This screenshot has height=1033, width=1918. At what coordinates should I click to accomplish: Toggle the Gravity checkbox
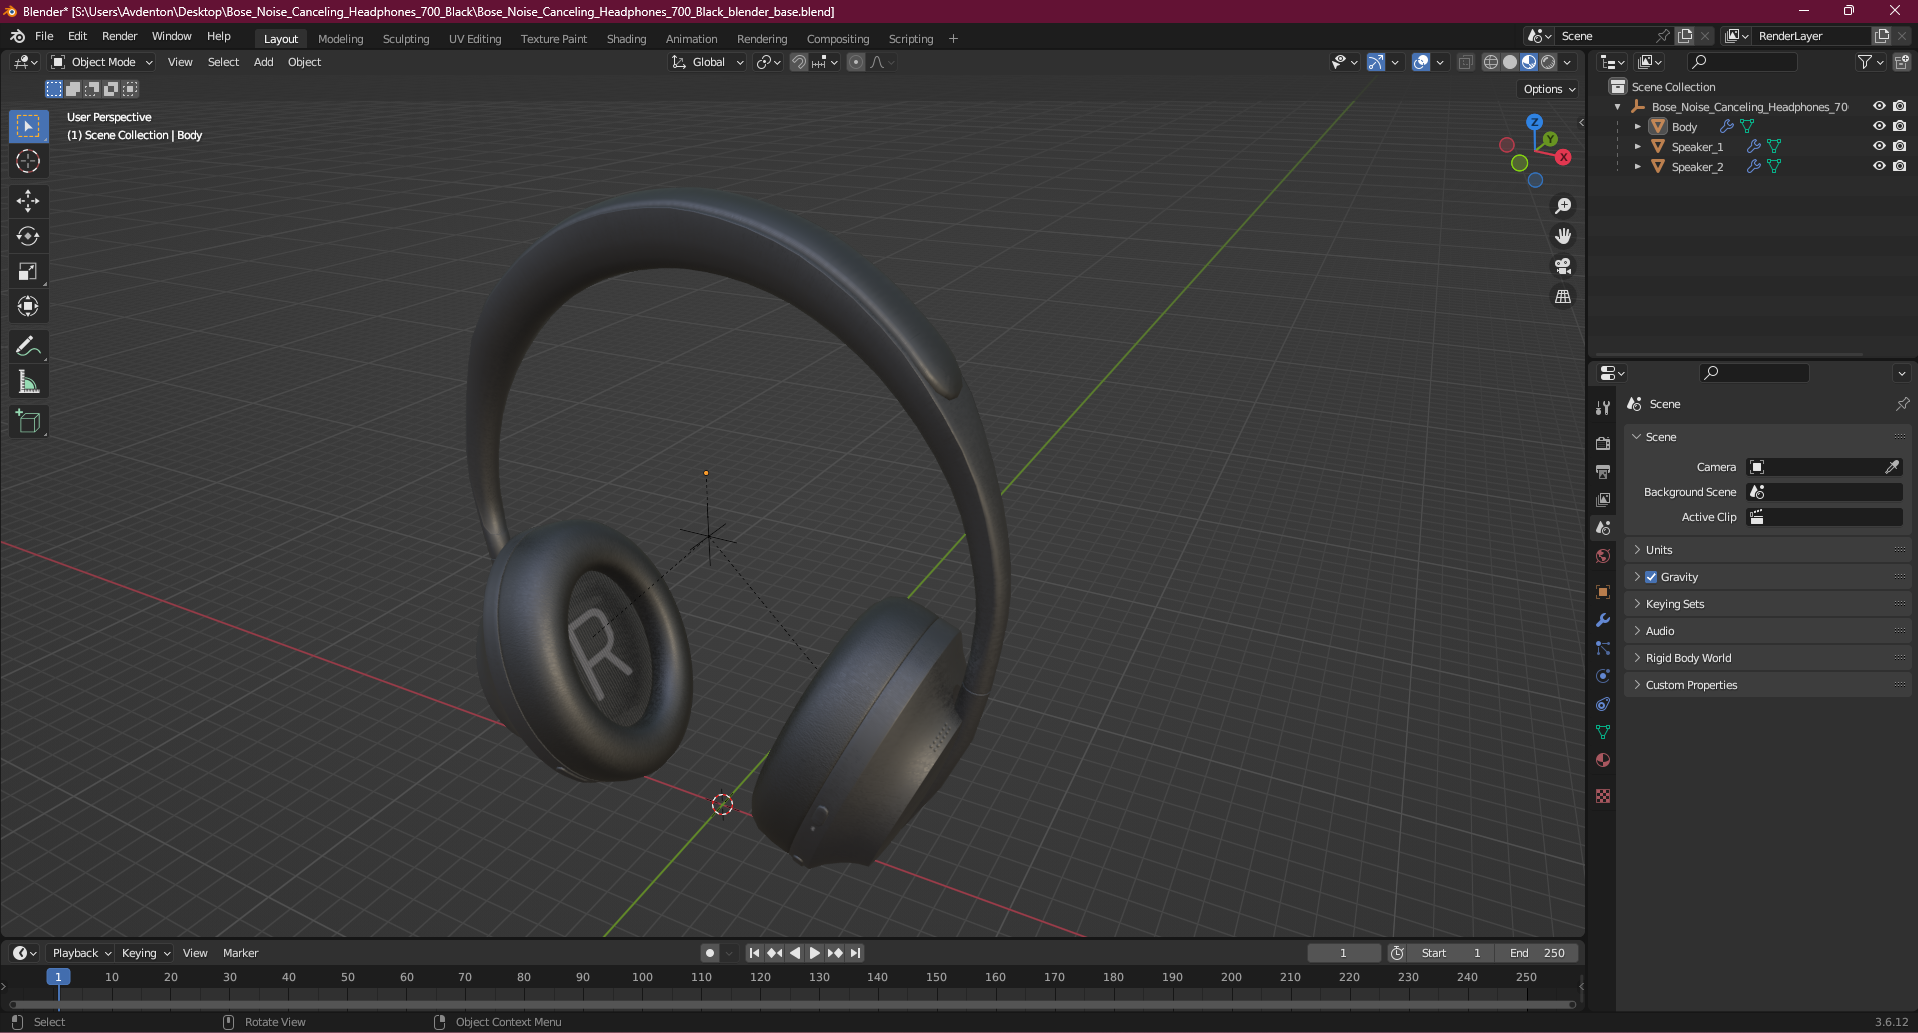1651,577
